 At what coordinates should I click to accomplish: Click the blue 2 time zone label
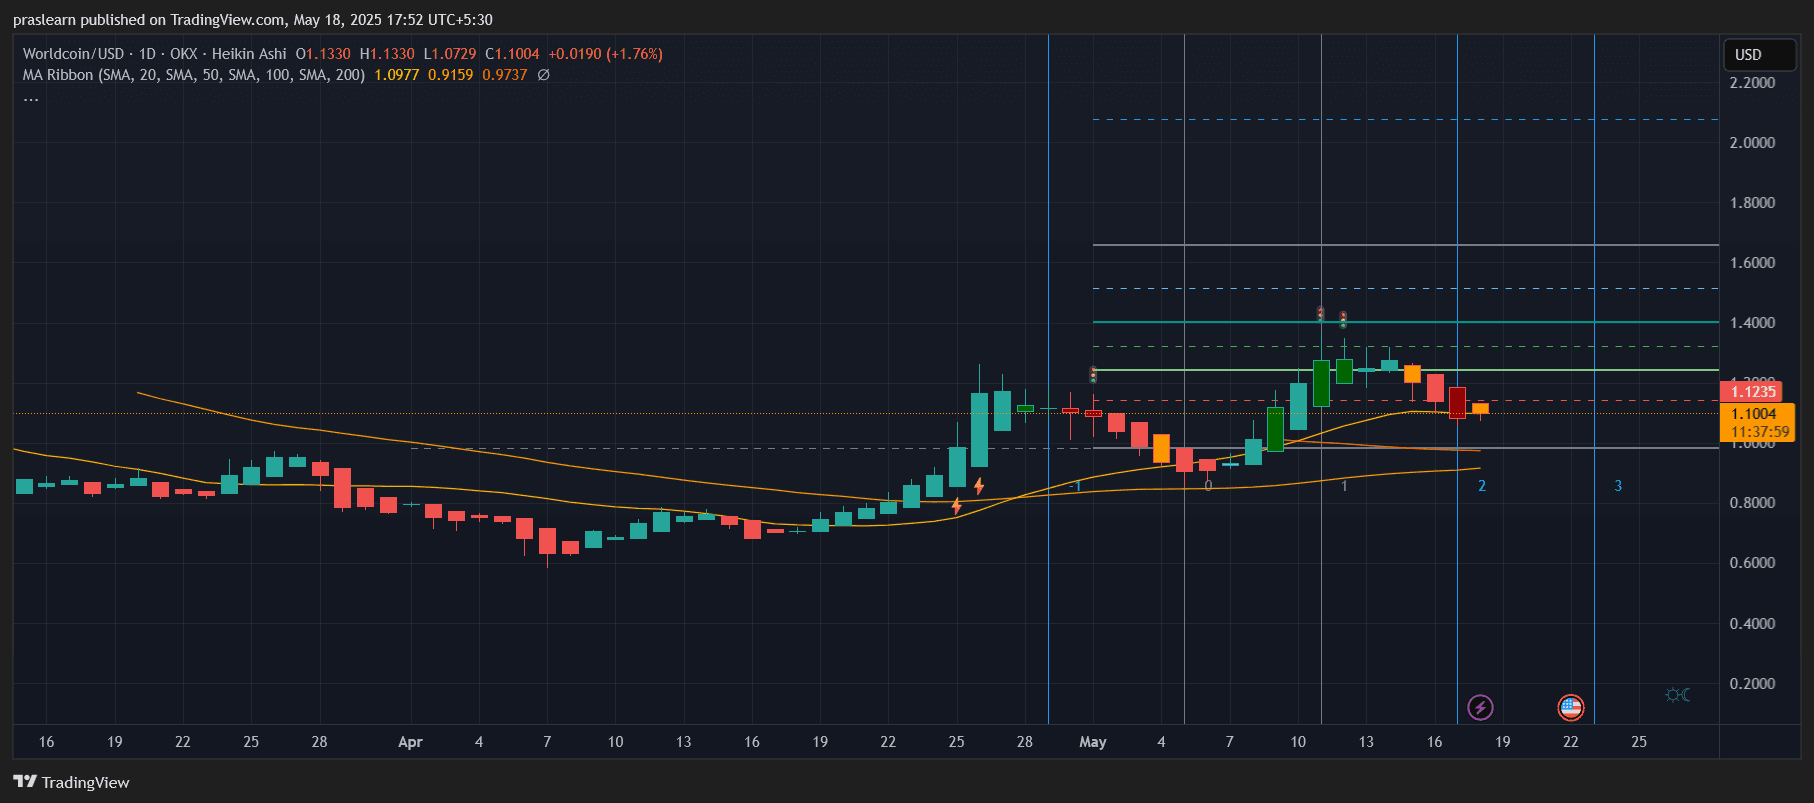coord(1482,486)
